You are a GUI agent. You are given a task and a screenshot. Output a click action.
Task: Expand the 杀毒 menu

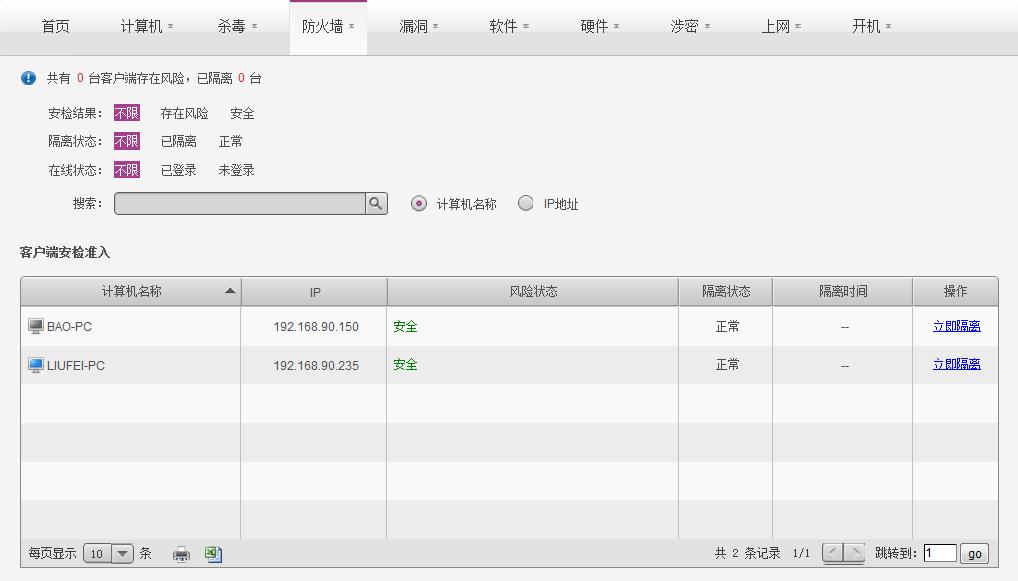[237, 27]
